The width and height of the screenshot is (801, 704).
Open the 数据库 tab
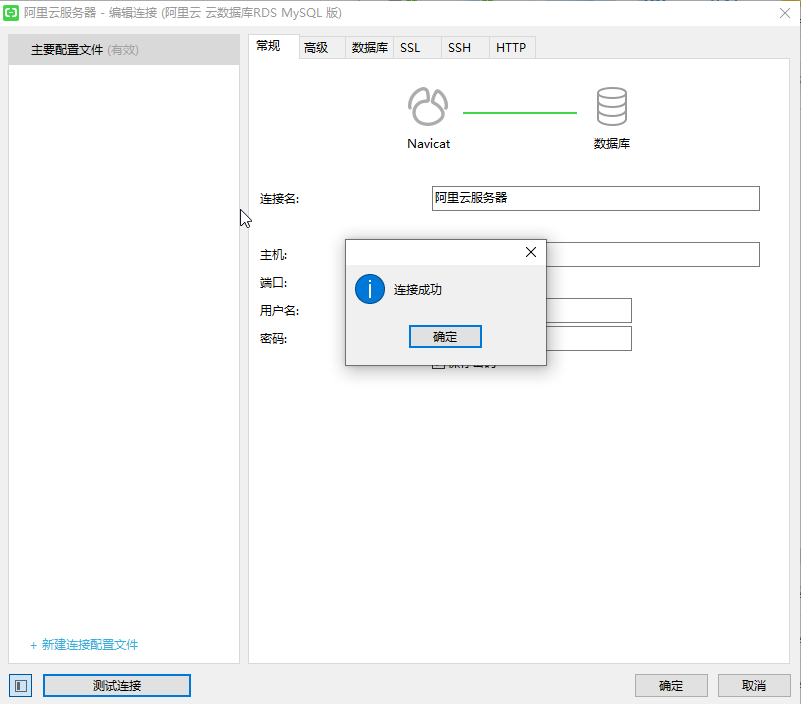370,48
